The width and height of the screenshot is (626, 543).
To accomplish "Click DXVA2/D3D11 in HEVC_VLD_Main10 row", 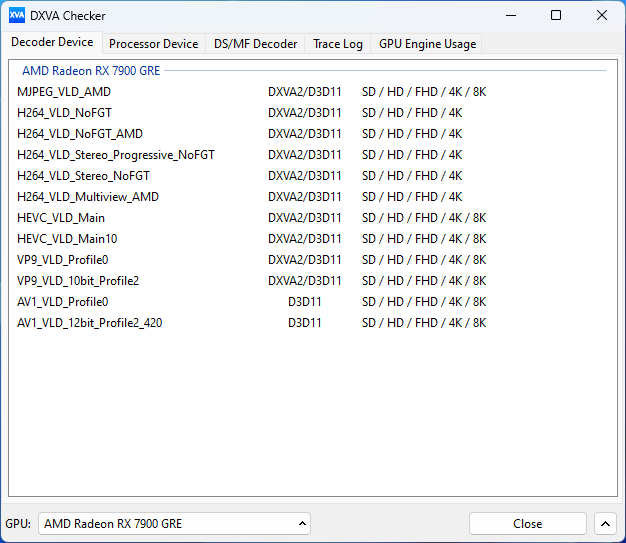I will pos(305,239).
